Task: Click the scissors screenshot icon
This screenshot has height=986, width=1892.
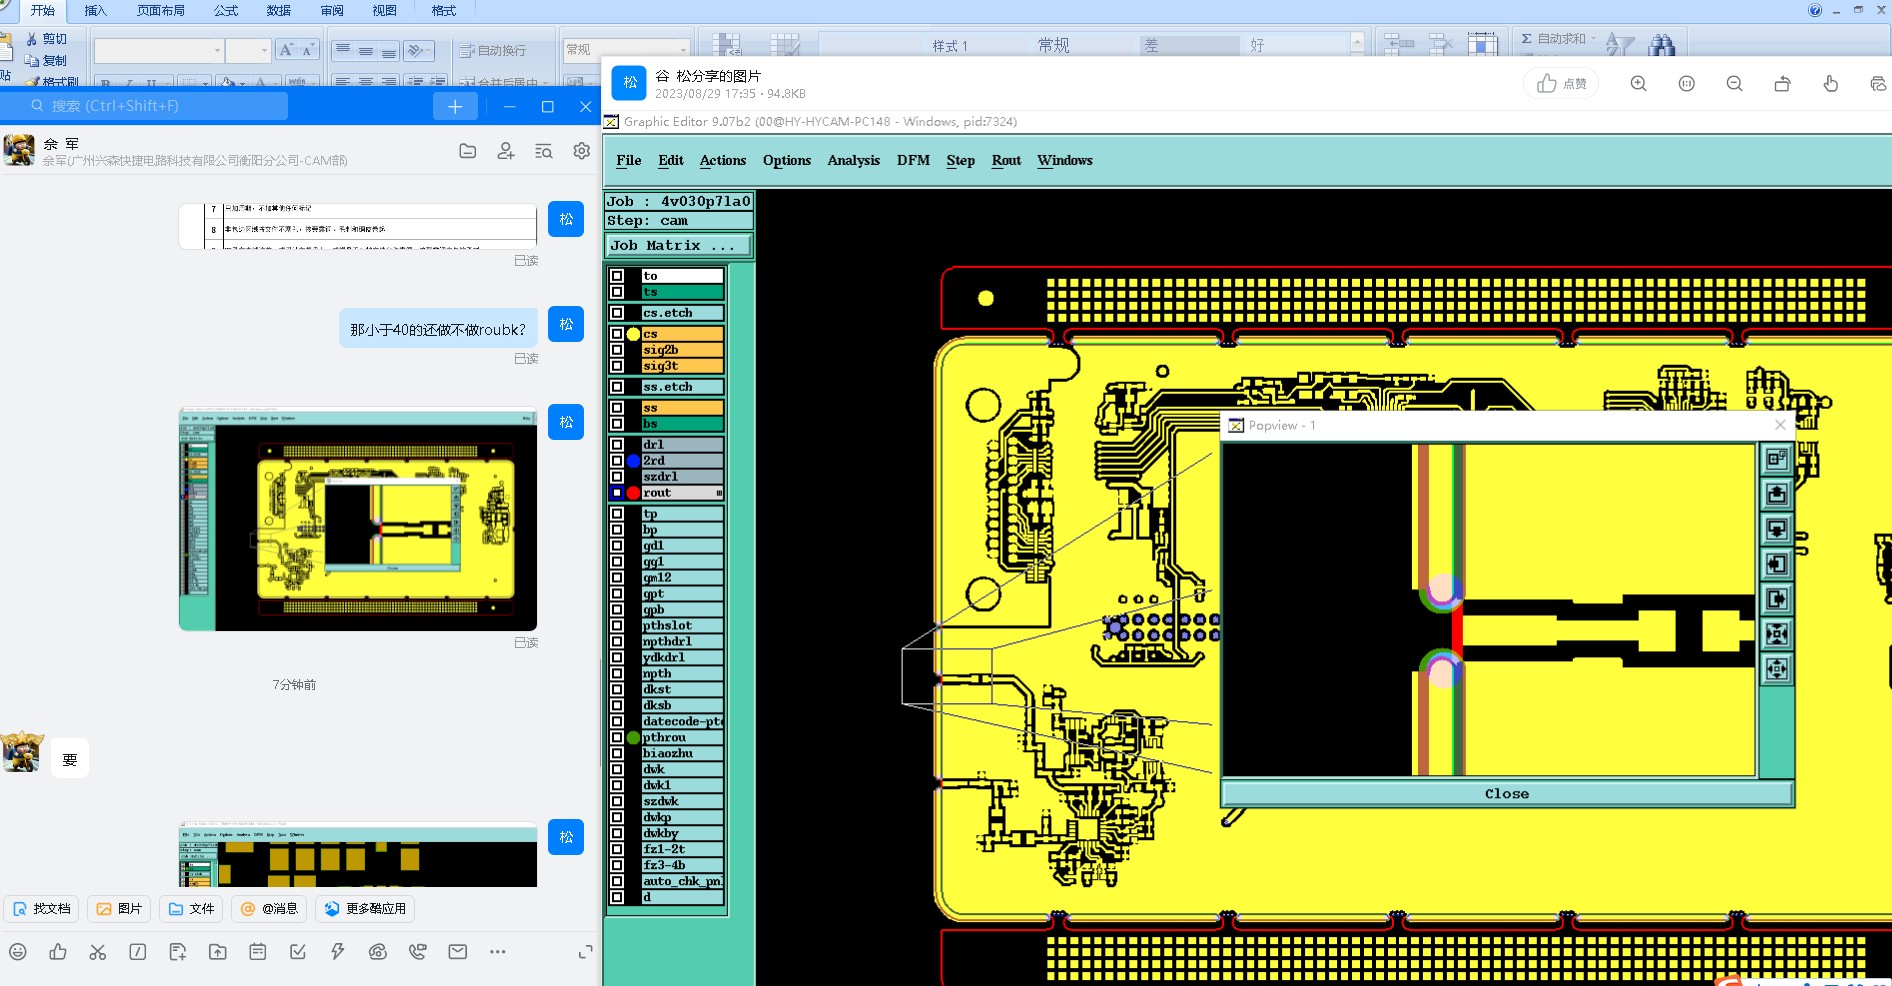Action: point(98,952)
